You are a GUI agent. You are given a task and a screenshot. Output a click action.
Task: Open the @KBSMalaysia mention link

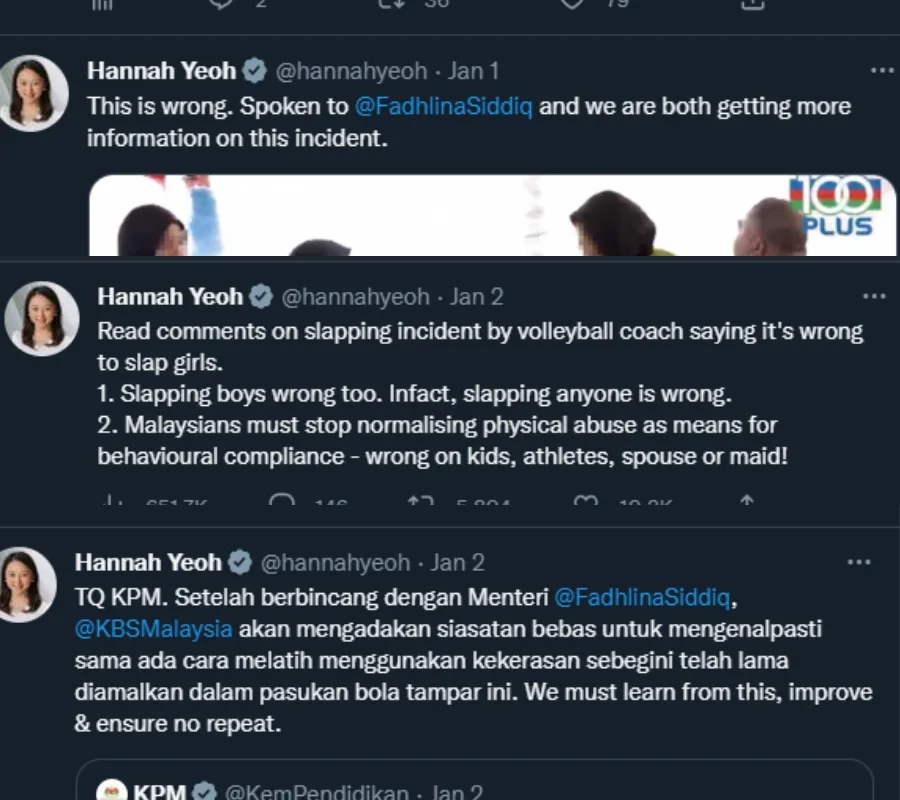click(x=153, y=630)
